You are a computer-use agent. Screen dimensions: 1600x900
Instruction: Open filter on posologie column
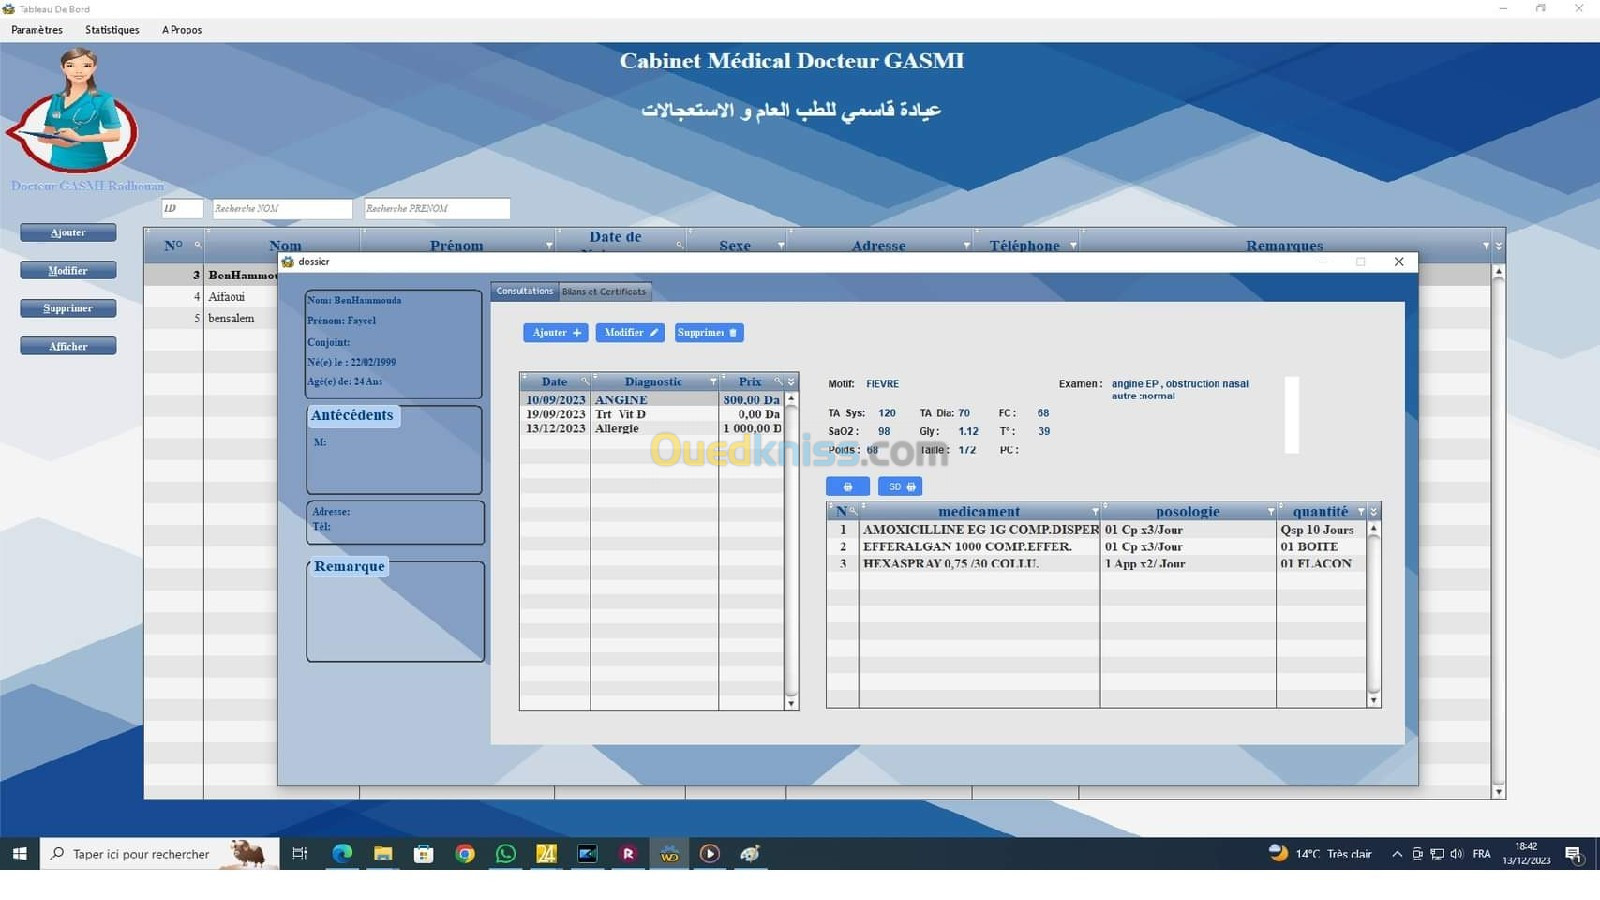[x=1271, y=512]
